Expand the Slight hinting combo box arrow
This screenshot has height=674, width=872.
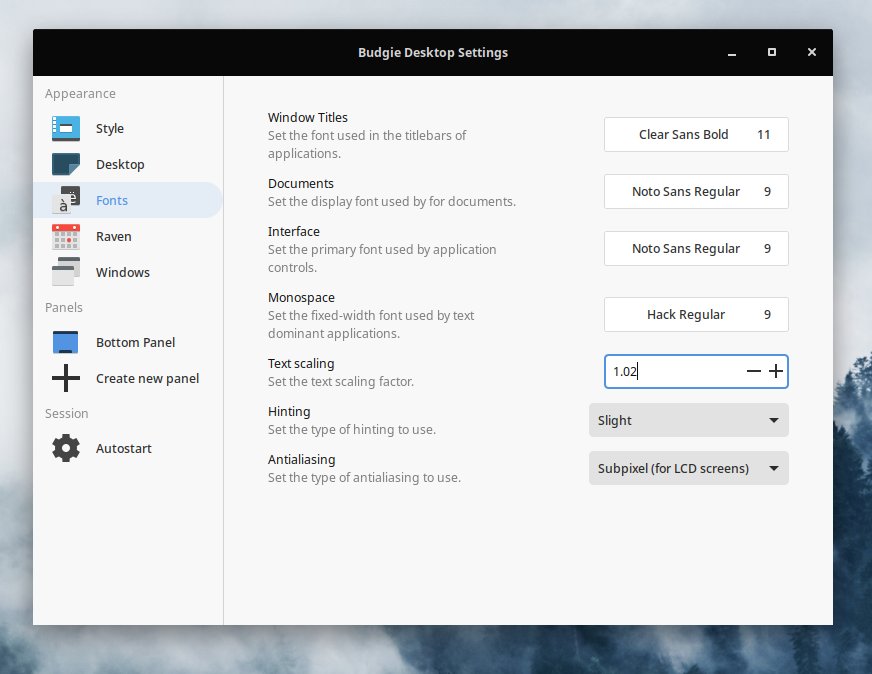click(x=772, y=420)
